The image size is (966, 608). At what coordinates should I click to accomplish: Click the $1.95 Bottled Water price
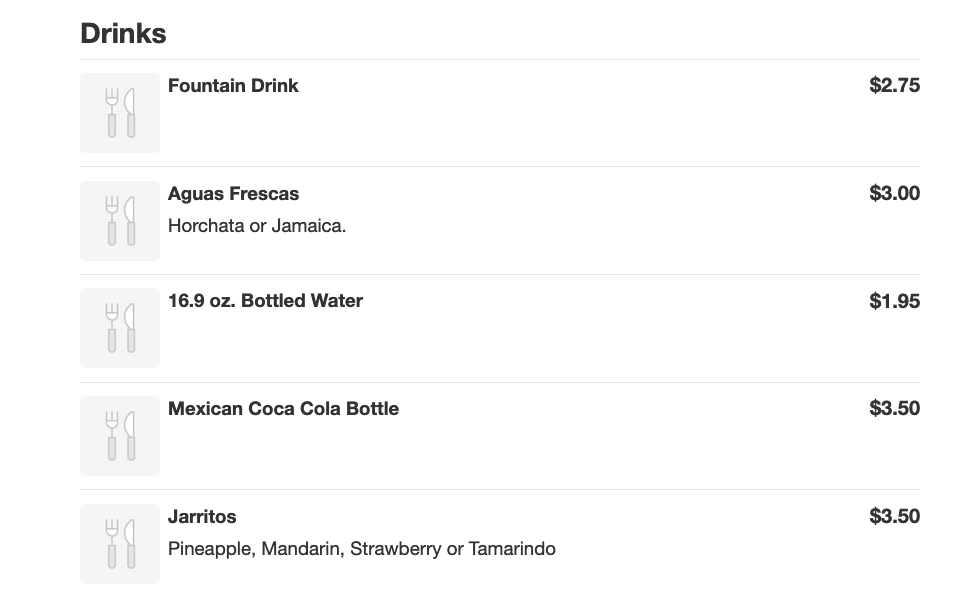click(x=894, y=301)
